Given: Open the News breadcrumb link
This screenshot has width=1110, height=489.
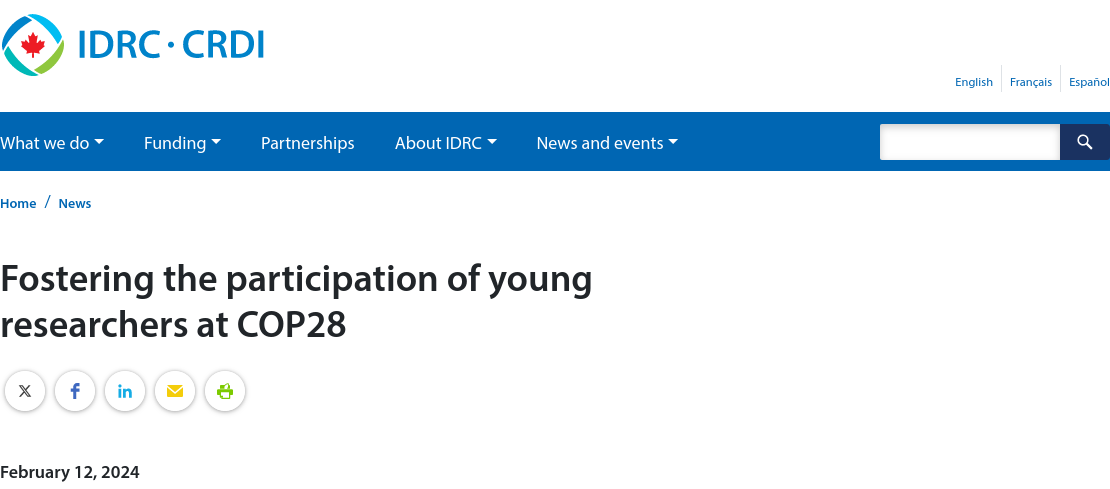Looking at the screenshot, I should click(75, 203).
